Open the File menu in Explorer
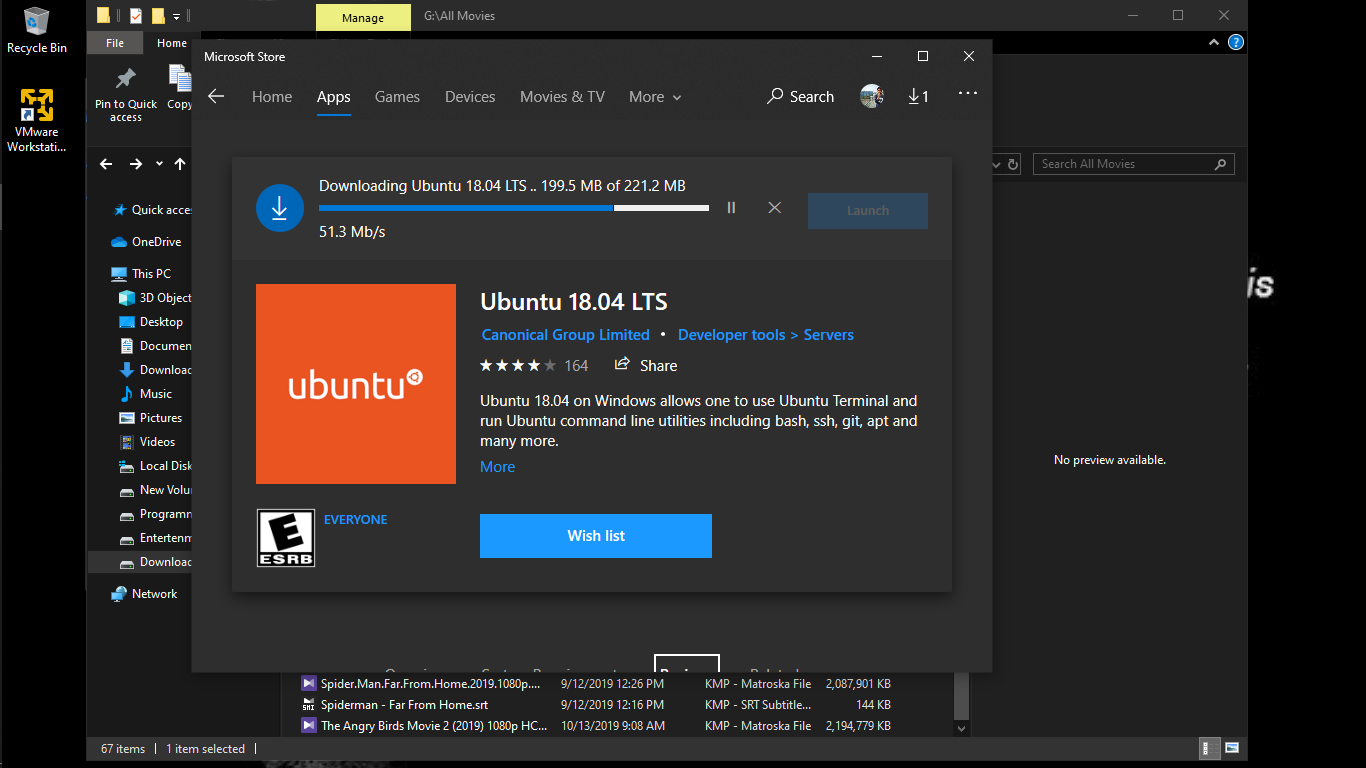 coord(114,42)
